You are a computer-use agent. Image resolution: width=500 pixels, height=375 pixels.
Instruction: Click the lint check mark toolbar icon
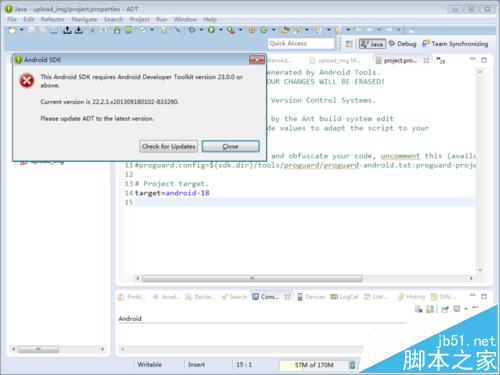[142, 30]
